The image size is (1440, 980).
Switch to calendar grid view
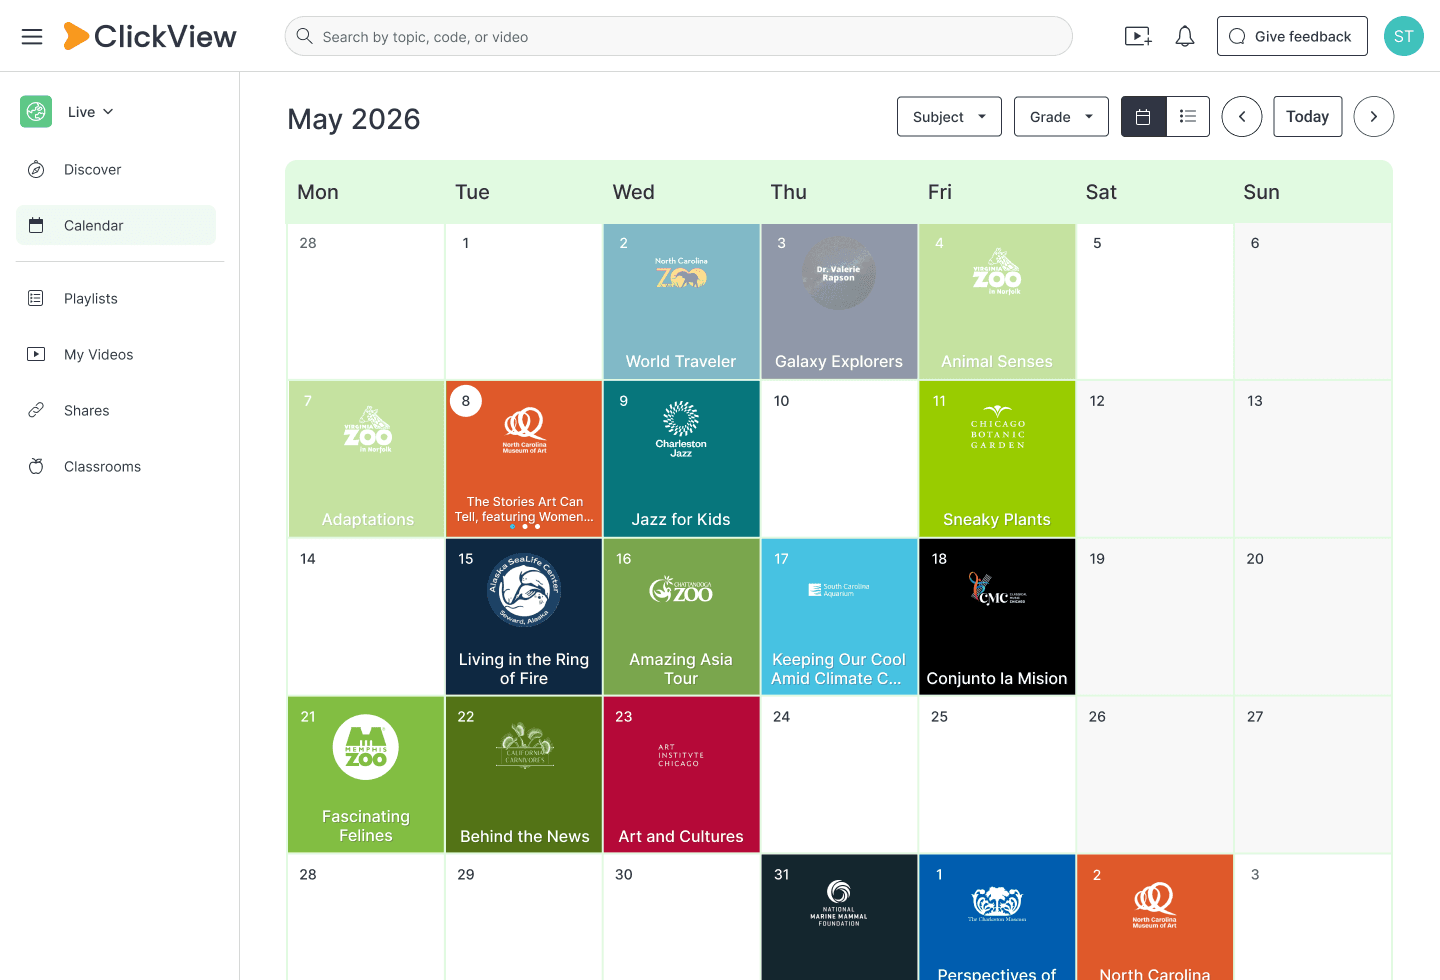1143,117
